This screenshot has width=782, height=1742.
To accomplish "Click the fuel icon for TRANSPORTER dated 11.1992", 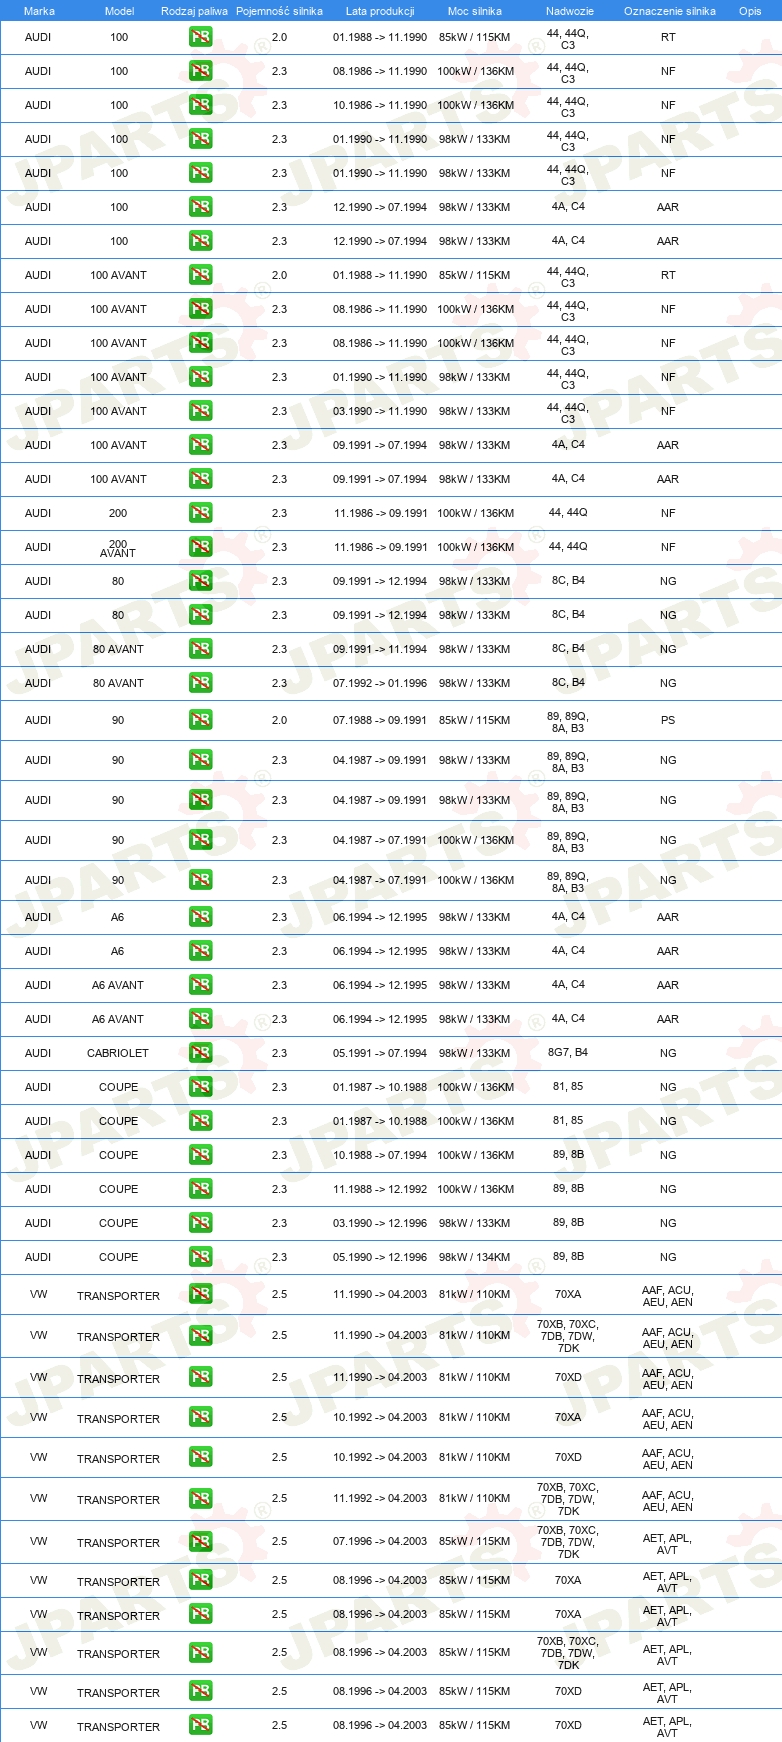I will [200, 1499].
